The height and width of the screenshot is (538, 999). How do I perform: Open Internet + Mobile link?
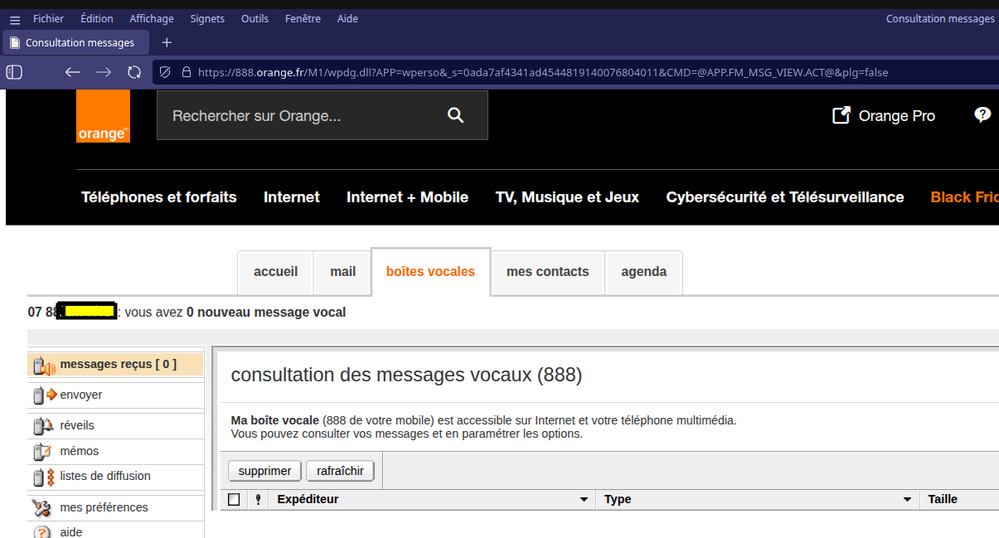(407, 198)
